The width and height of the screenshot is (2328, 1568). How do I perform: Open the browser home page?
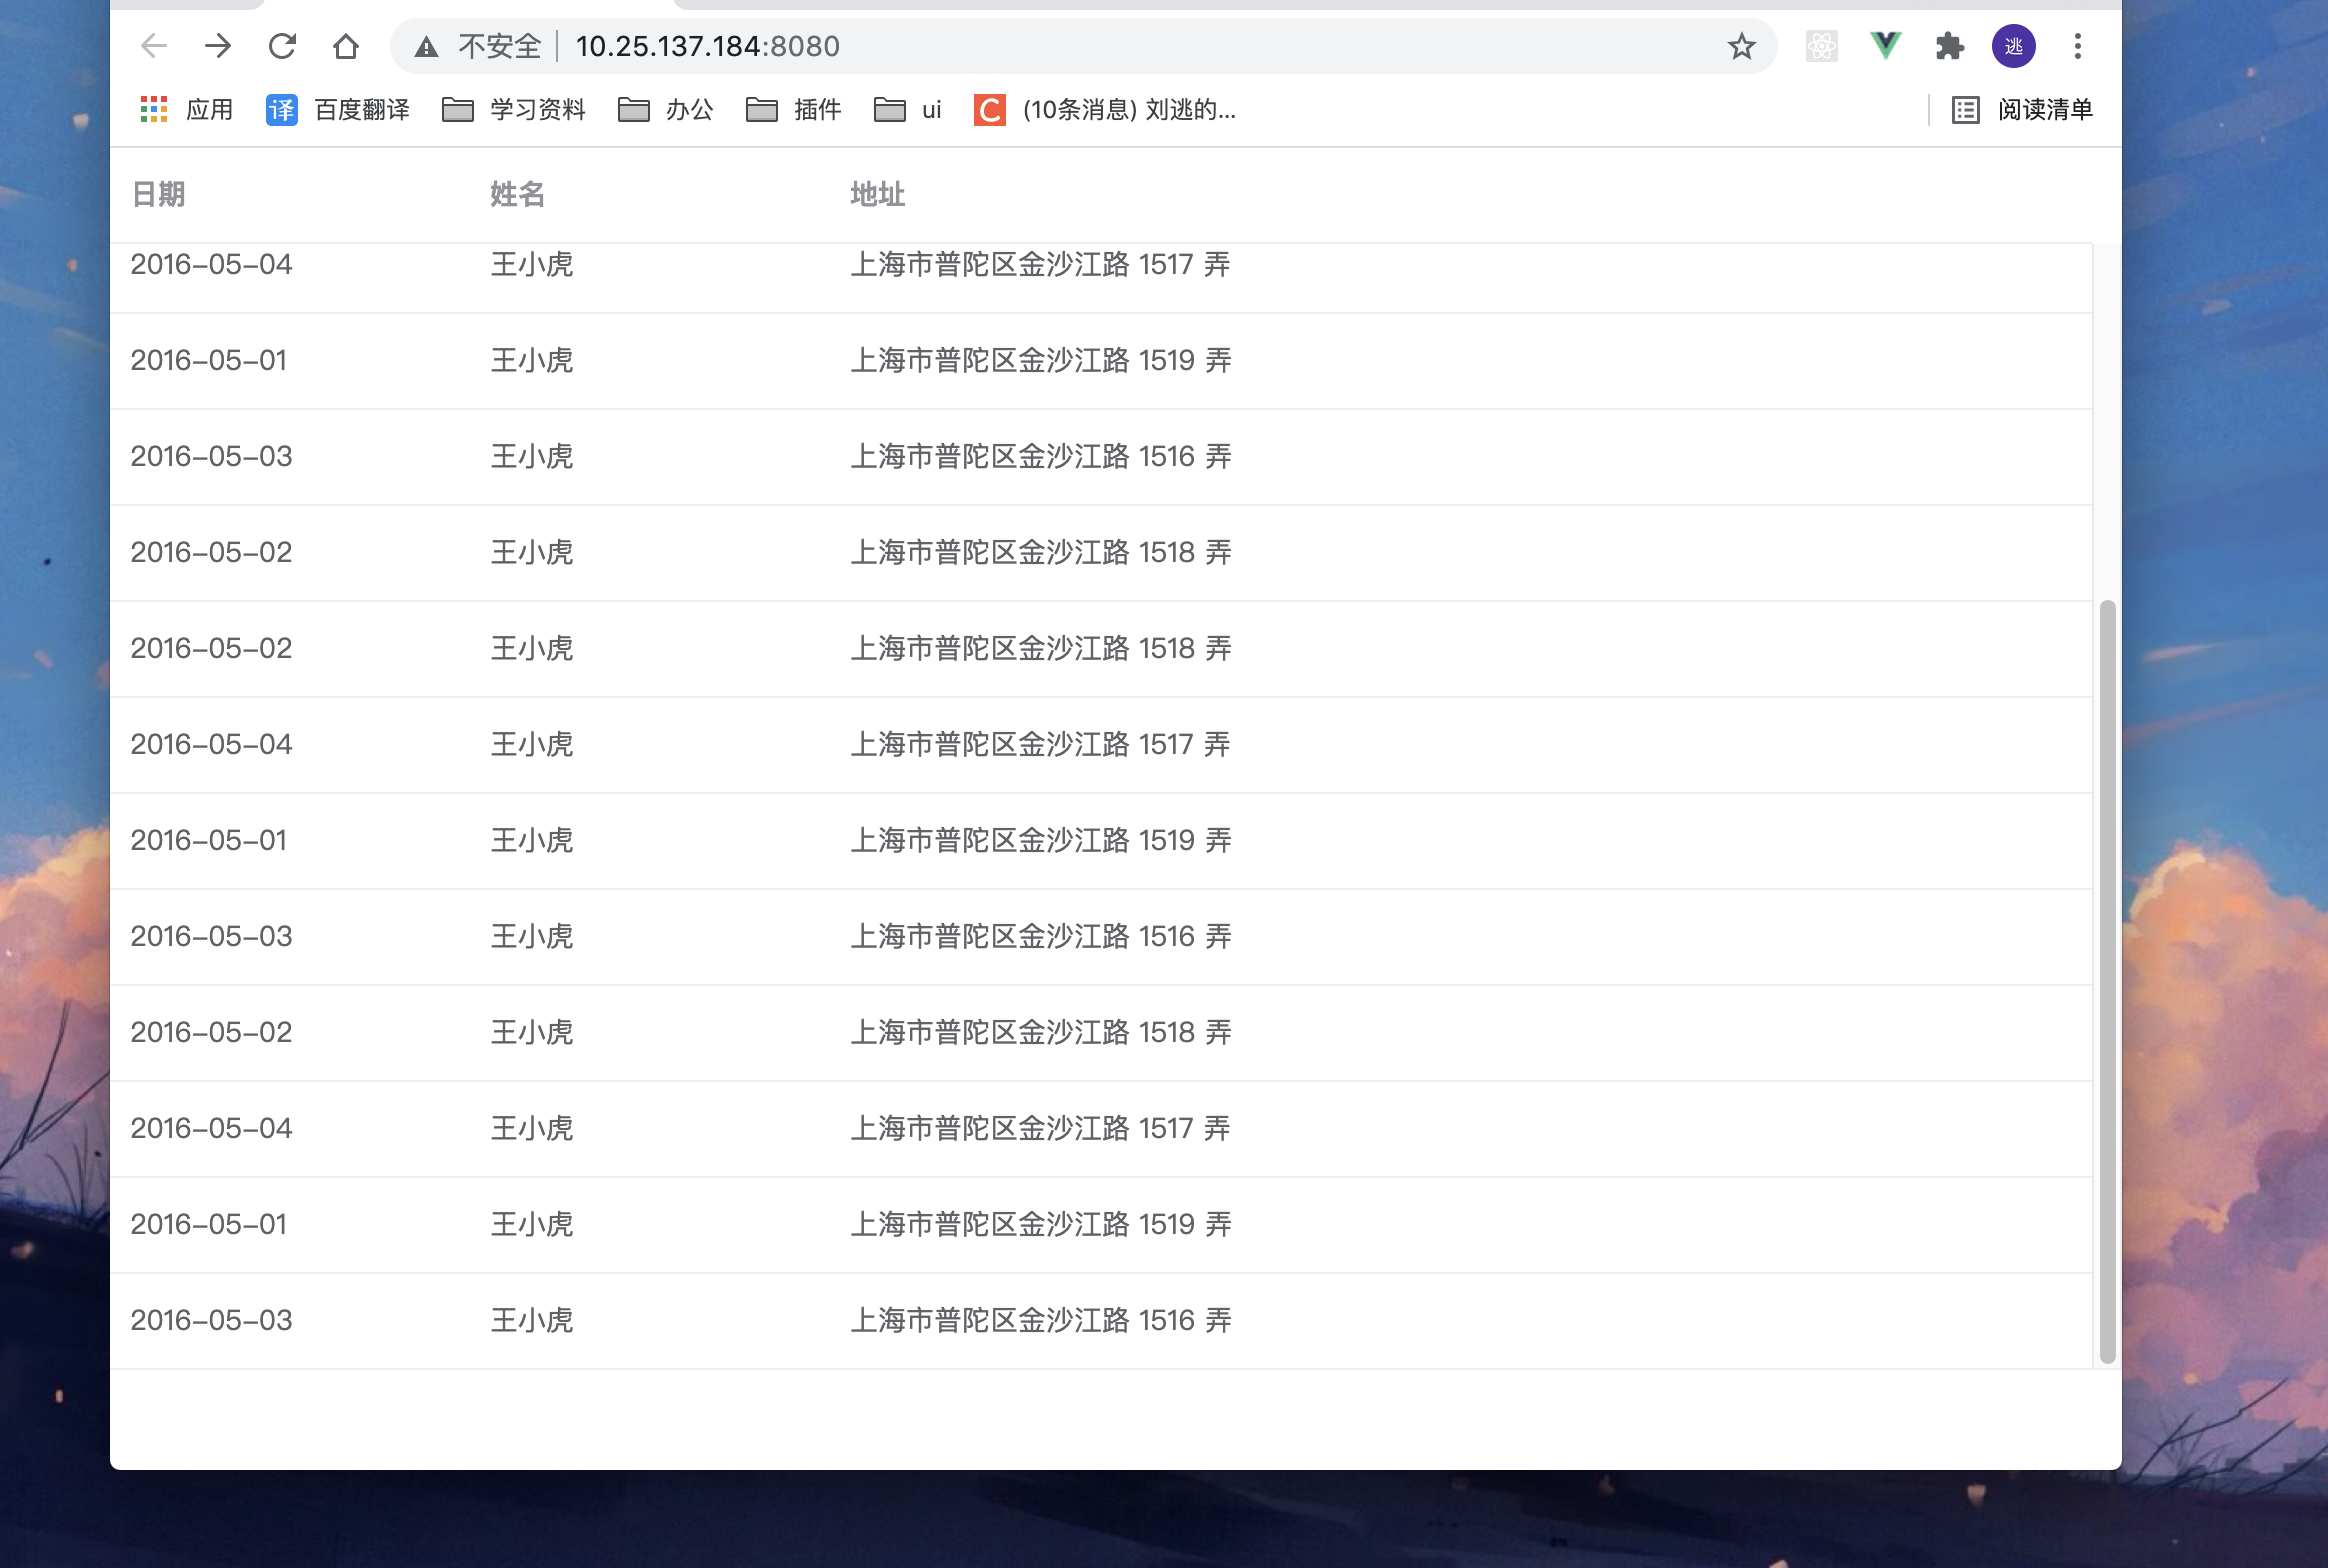pyautogui.click(x=345, y=46)
